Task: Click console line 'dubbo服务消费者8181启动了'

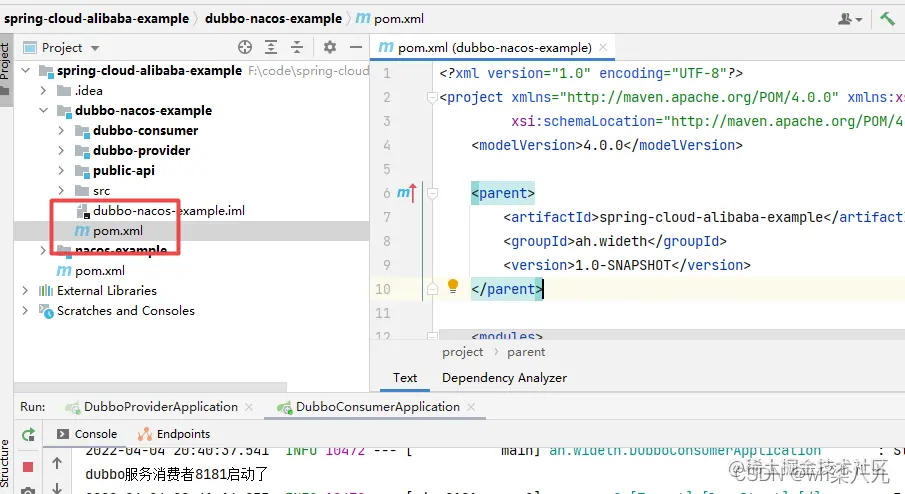Action: pos(177,474)
